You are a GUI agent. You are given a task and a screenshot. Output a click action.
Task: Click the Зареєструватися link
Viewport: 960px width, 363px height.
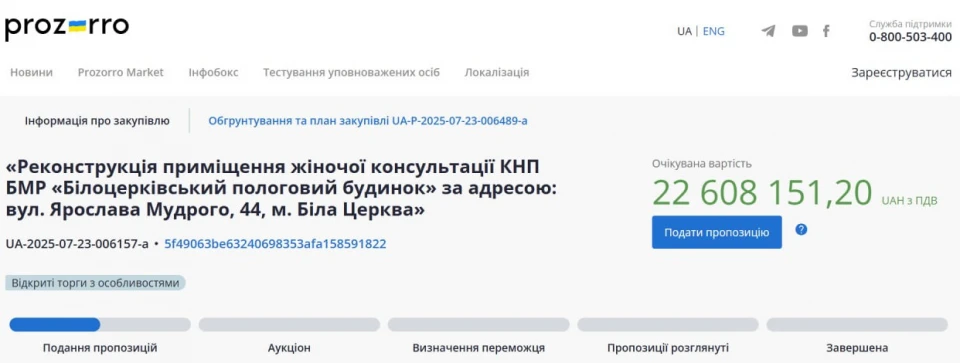pos(901,72)
